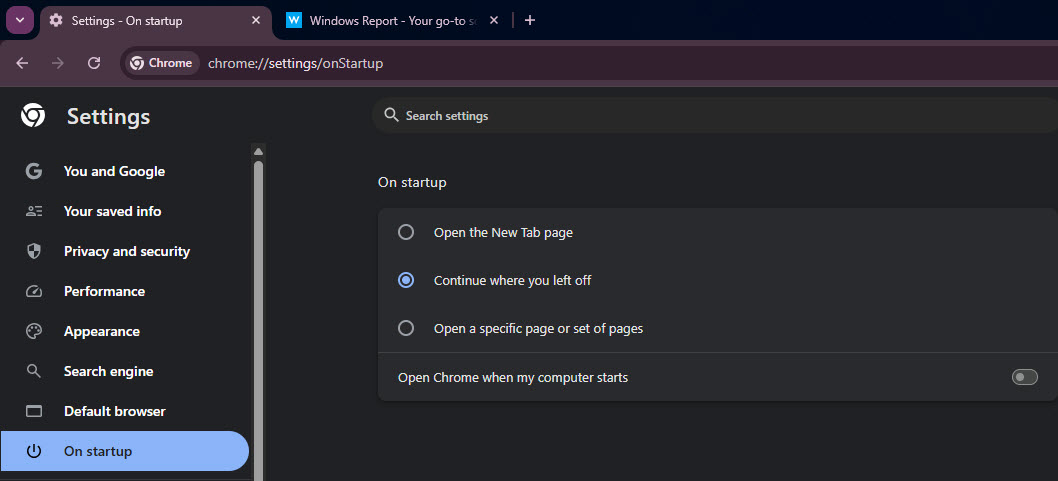Viewport: 1058px width, 481px height.
Task: Select Continue where you left off
Action: 406,280
